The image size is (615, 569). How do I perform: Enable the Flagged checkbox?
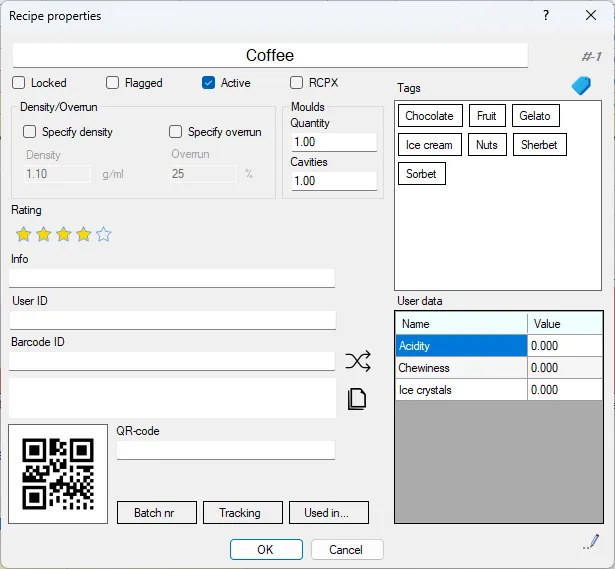[112, 83]
